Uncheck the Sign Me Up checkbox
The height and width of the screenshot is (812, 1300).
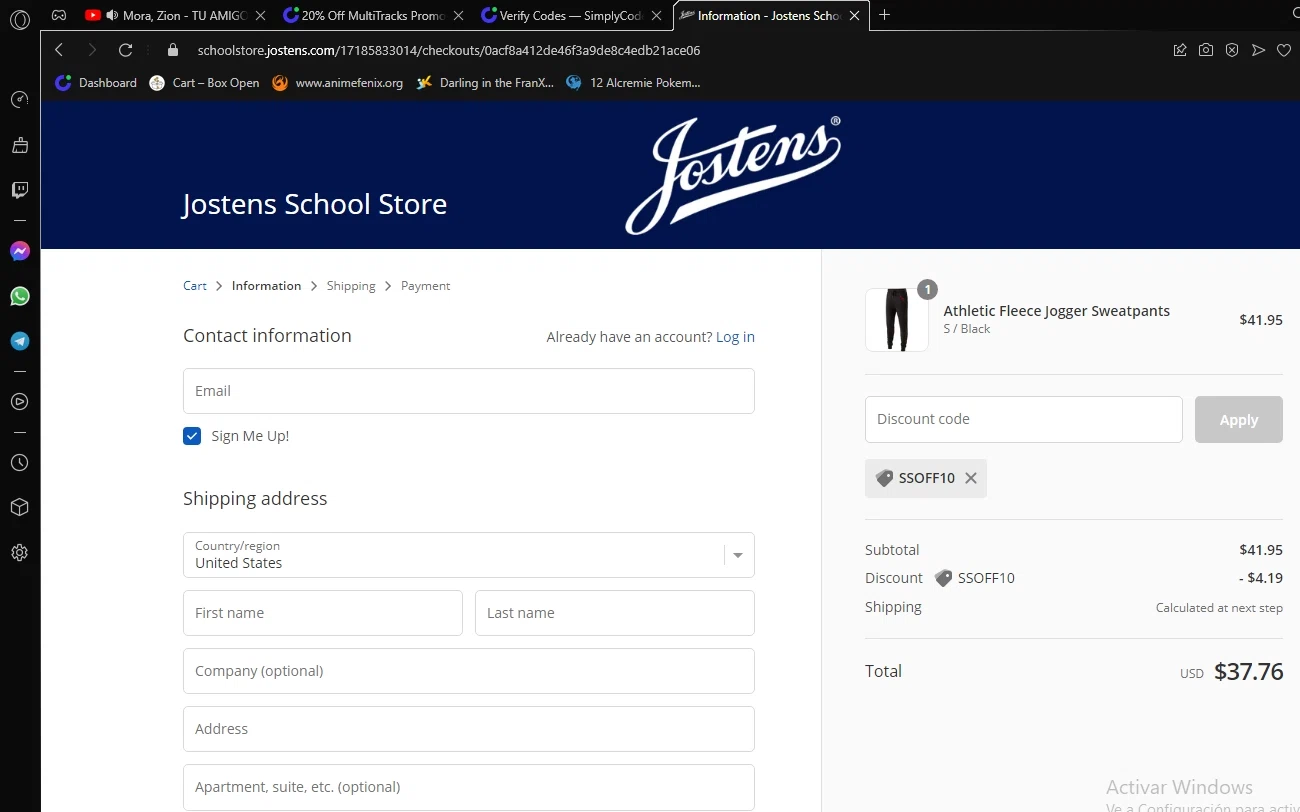pos(192,436)
